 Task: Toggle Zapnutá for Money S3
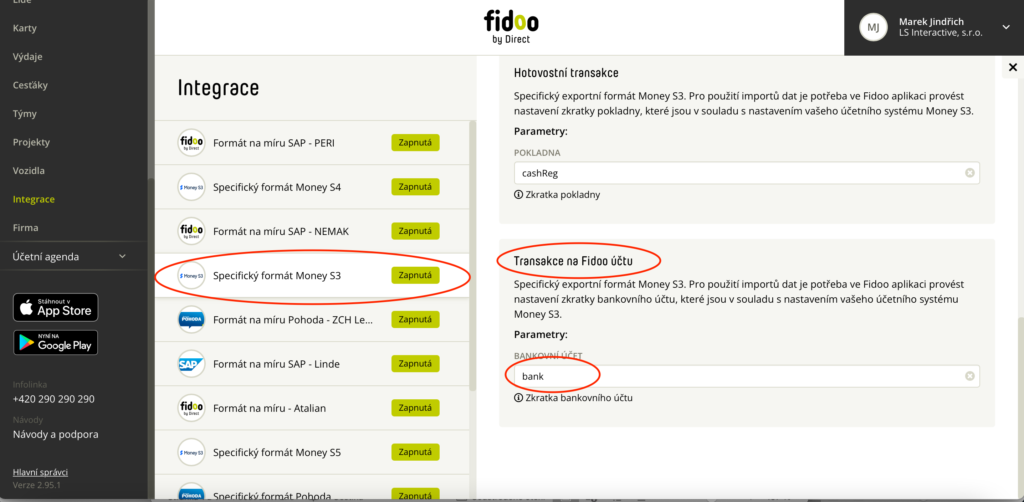[415, 275]
